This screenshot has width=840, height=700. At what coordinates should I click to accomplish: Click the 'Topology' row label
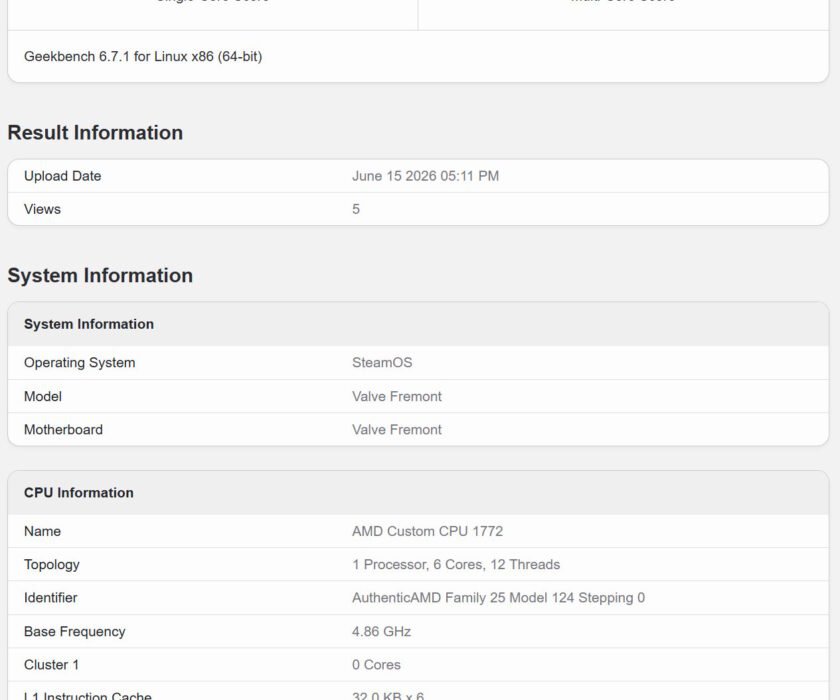coord(52,564)
